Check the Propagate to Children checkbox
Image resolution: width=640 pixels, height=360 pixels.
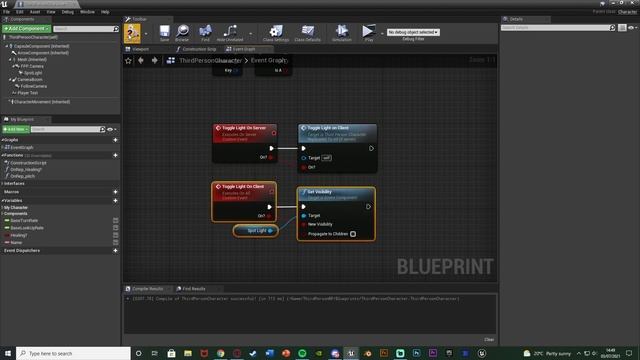point(353,234)
